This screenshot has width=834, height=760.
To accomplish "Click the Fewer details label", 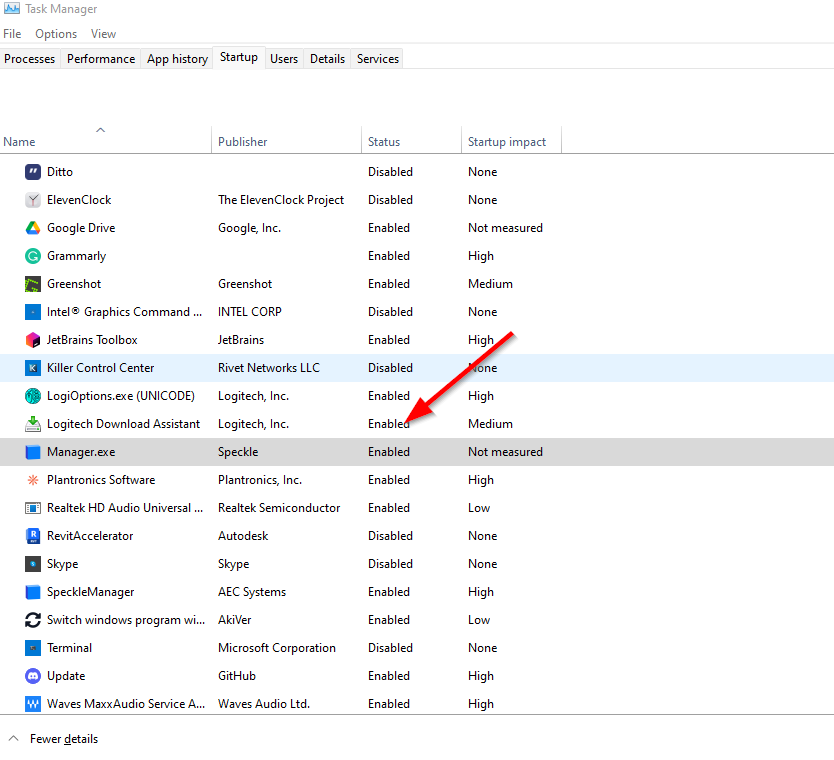I will (x=64, y=739).
